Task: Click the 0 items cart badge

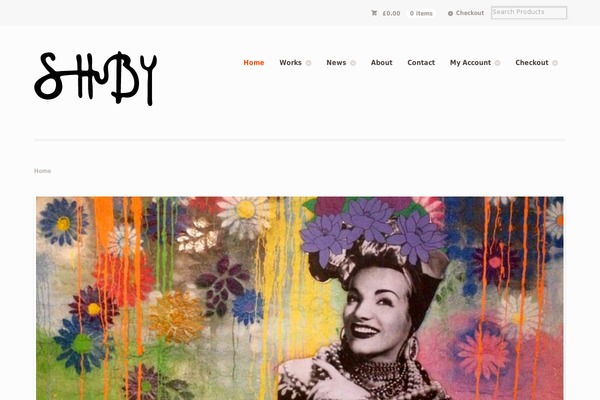Action: tap(421, 13)
